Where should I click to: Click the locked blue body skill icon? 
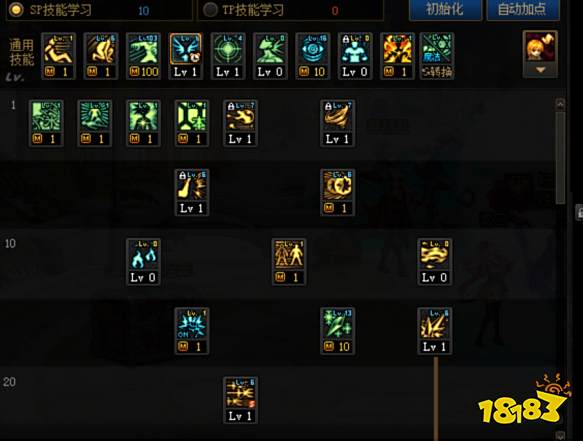355,56
